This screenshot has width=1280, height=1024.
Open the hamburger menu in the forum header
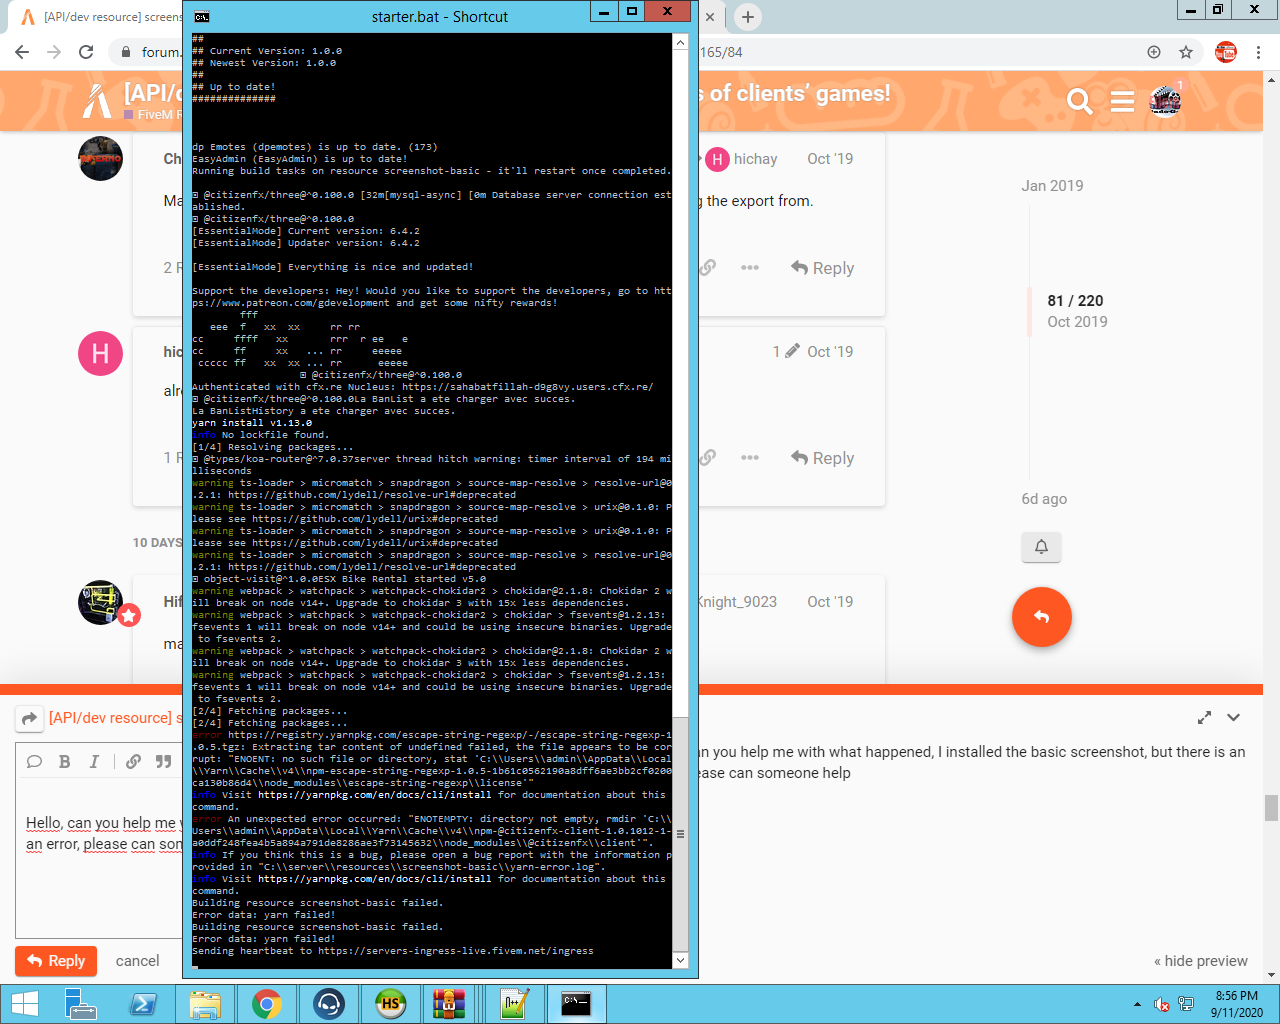pyautogui.click(x=1122, y=100)
